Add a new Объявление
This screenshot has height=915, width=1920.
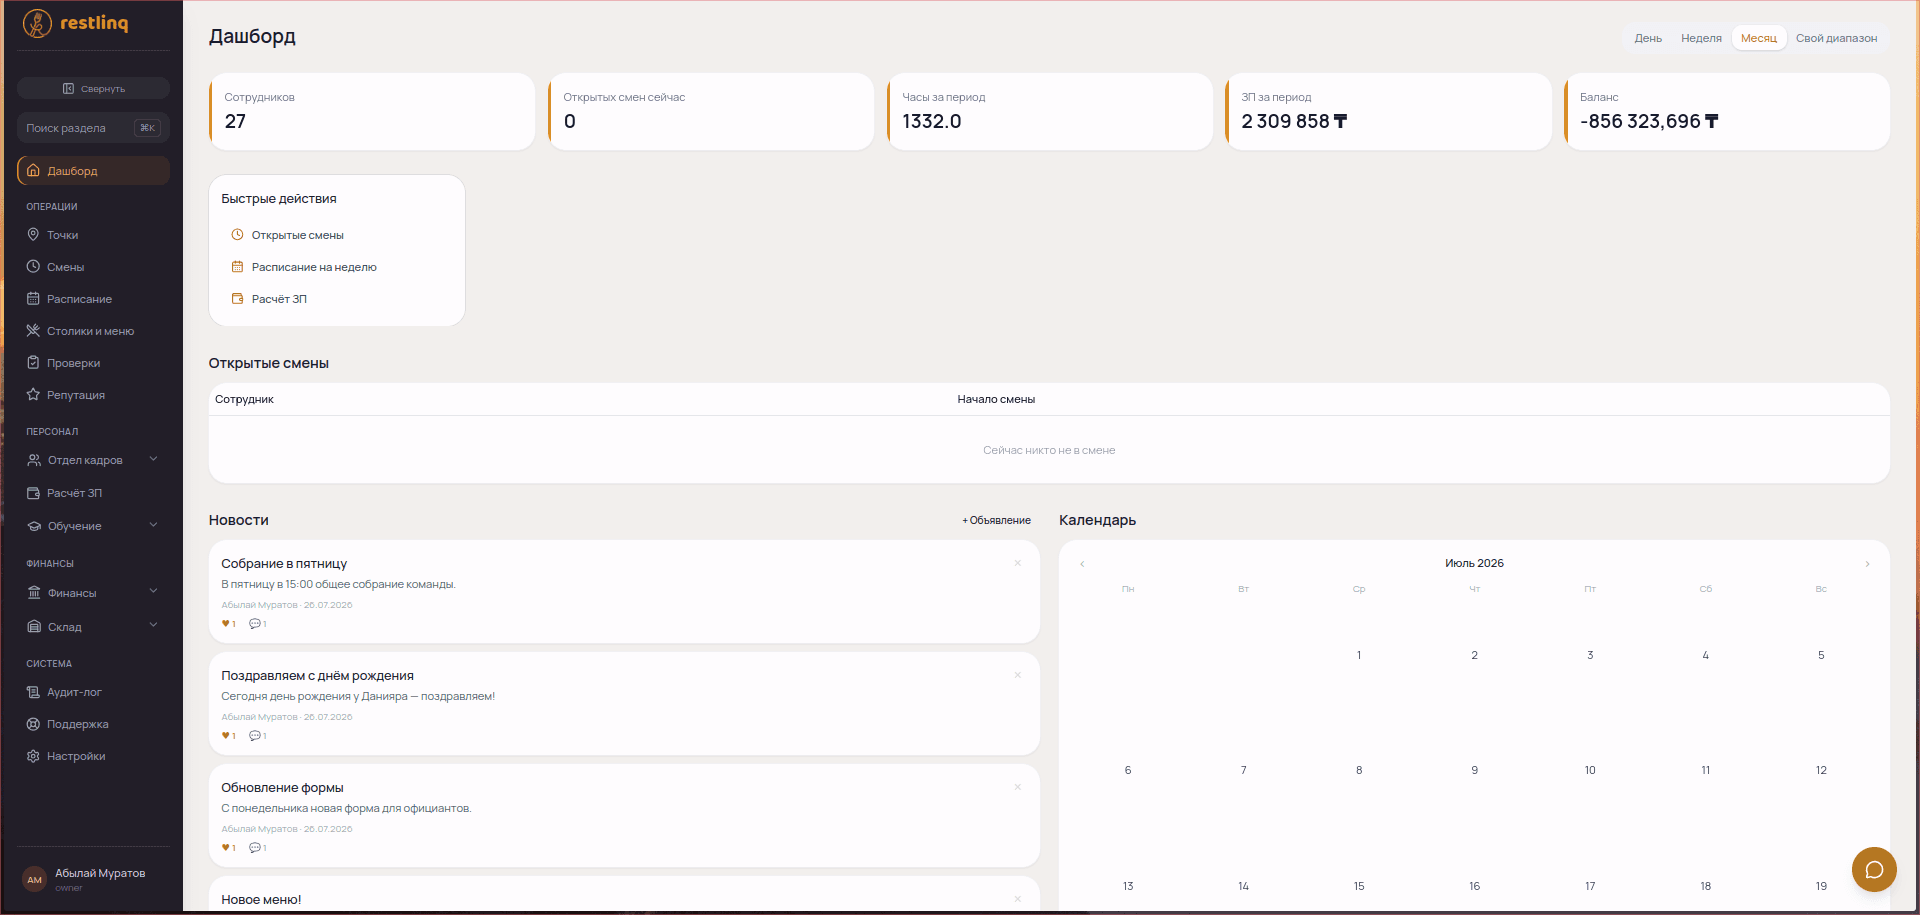coord(996,520)
